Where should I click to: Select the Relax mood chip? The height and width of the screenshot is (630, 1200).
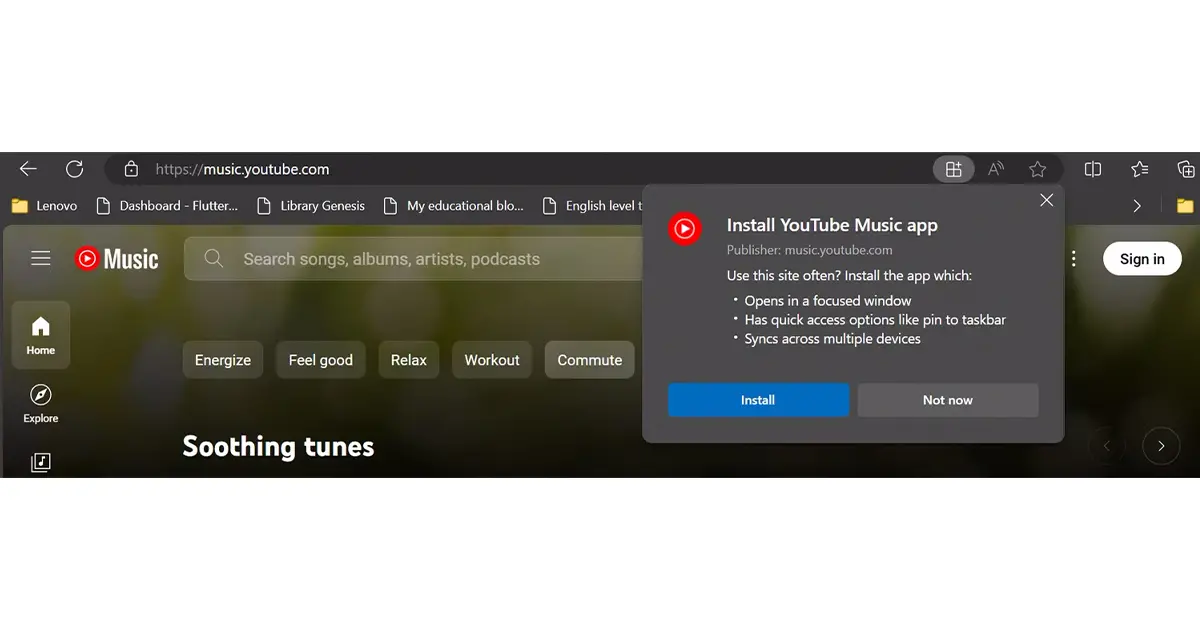(409, 360)
